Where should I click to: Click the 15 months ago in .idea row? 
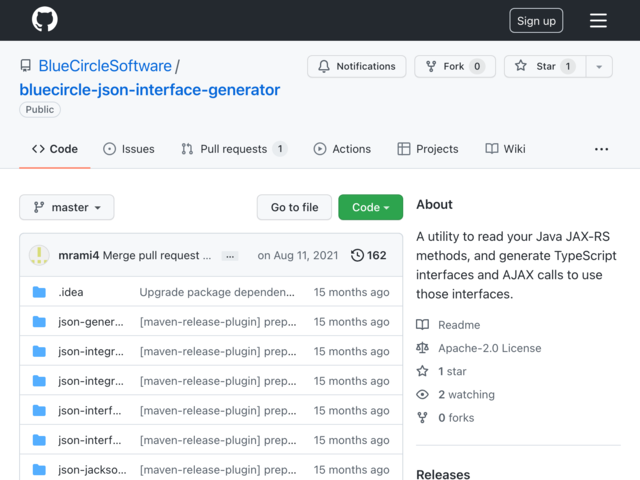(x=351, y=292)
